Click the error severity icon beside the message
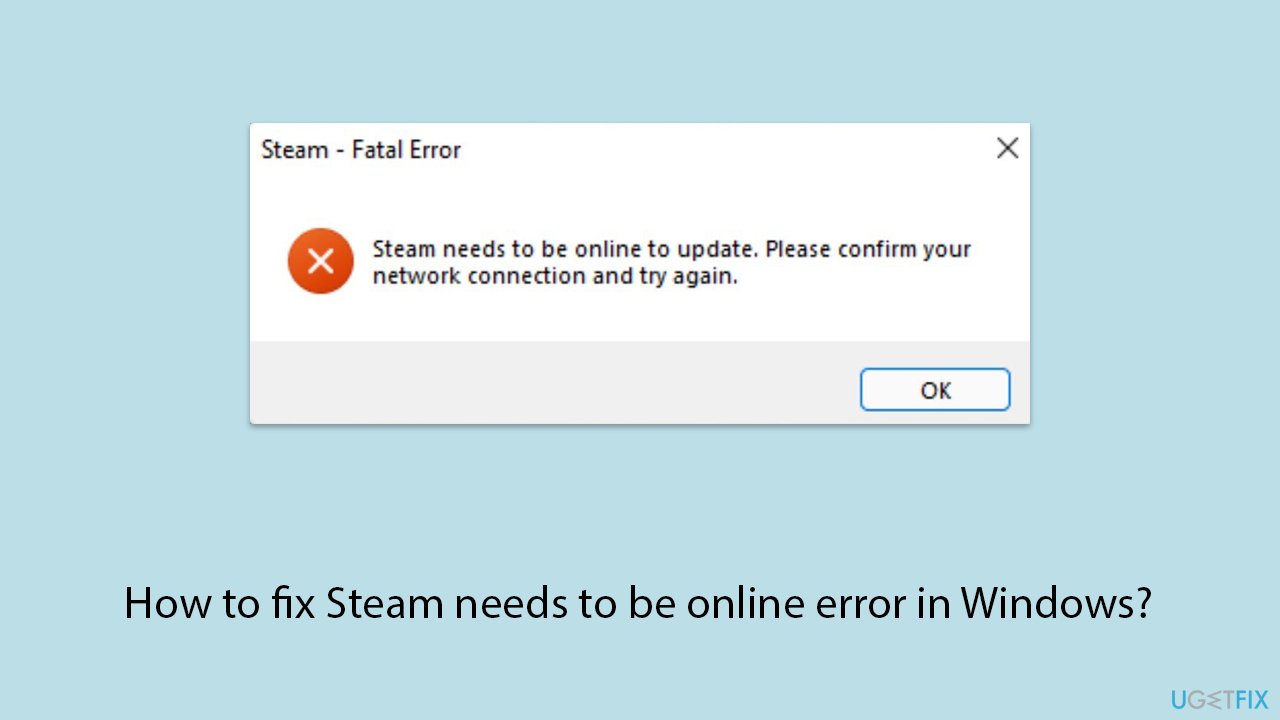The height and width of the screenshot is (720, 1280). coord(320,261)
